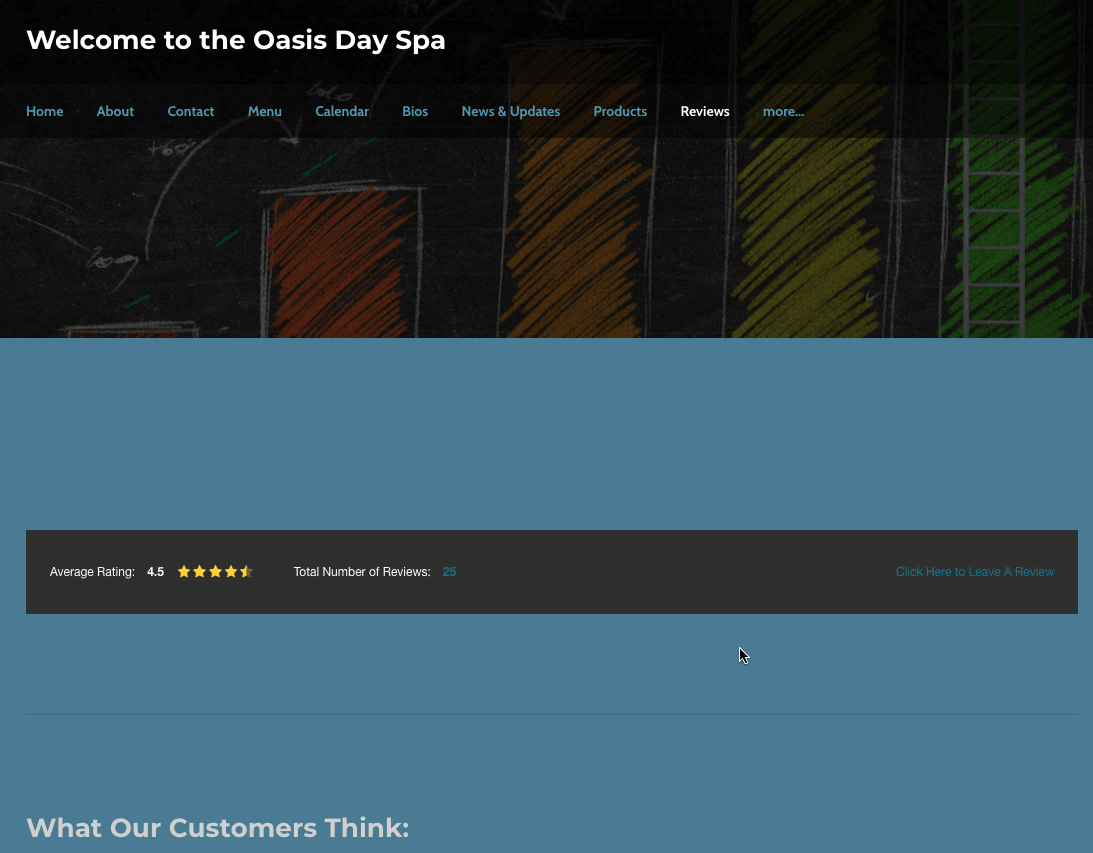Go to the Contact page
The width and height of the screenshot is (1093, 853).
(190, 111)
